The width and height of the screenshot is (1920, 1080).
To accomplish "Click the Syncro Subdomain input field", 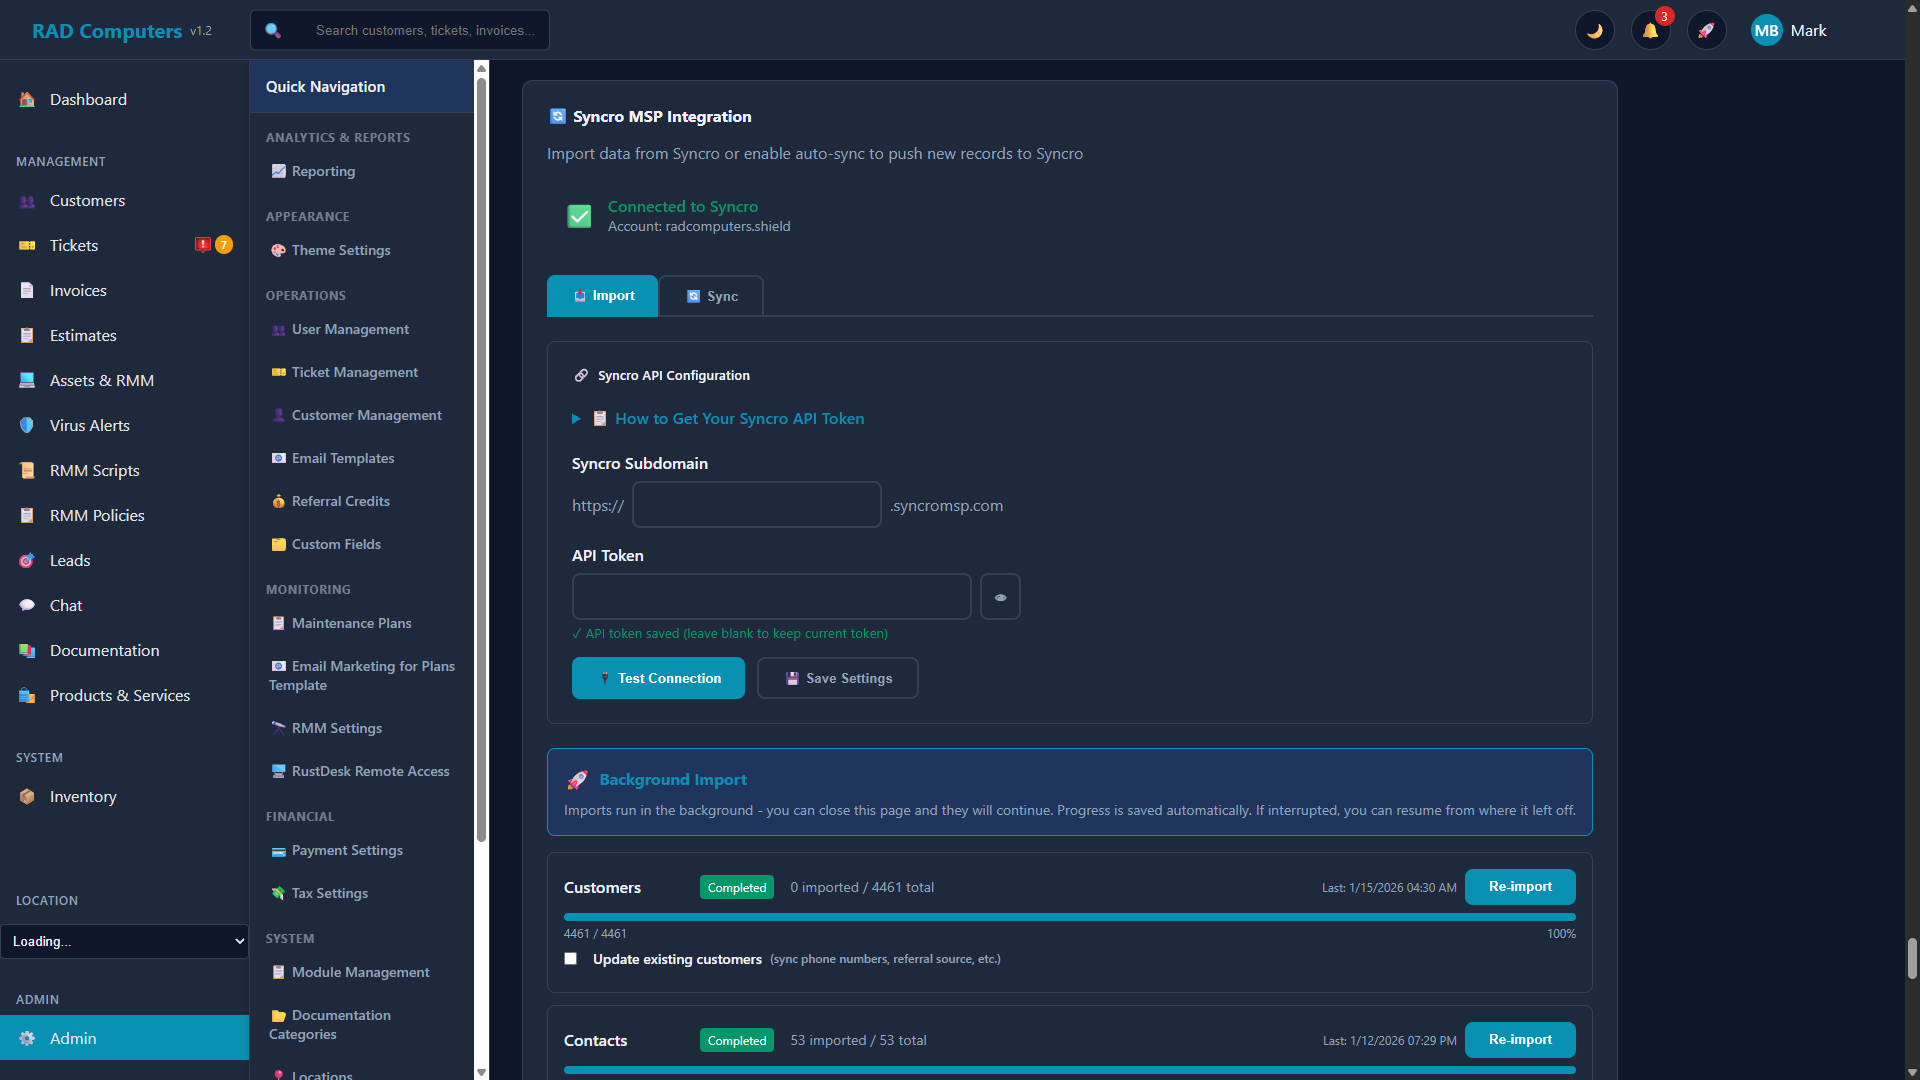I will tap(756, 504).
